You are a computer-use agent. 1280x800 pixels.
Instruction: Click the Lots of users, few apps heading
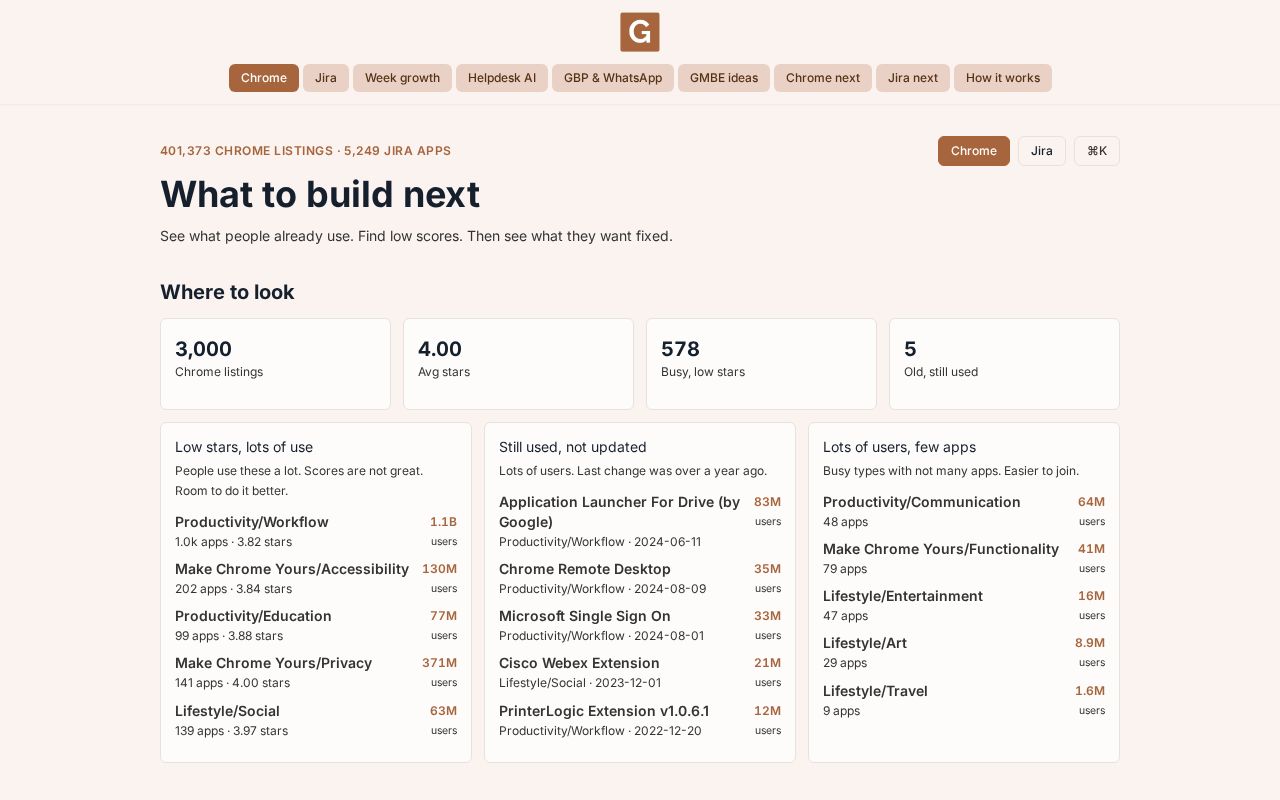[899, 447]
